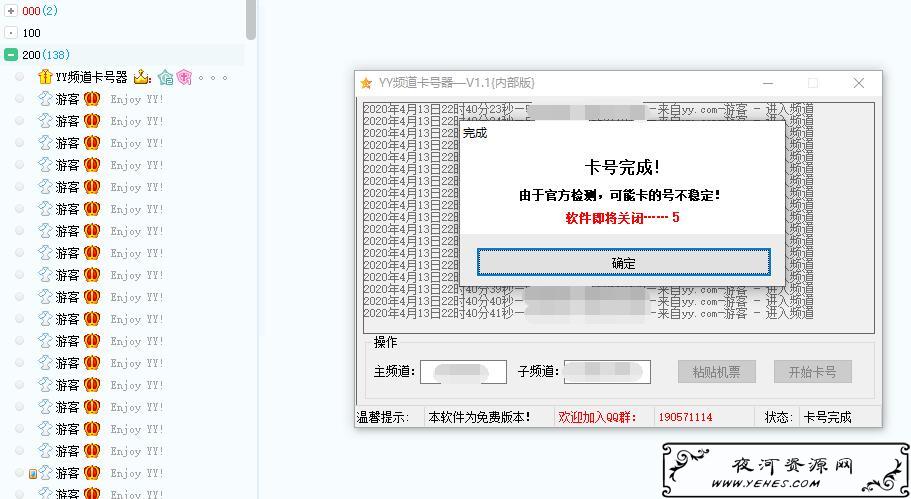
Task: Click the red 软件即将关闭 countdown text
Action: (622, 218)
